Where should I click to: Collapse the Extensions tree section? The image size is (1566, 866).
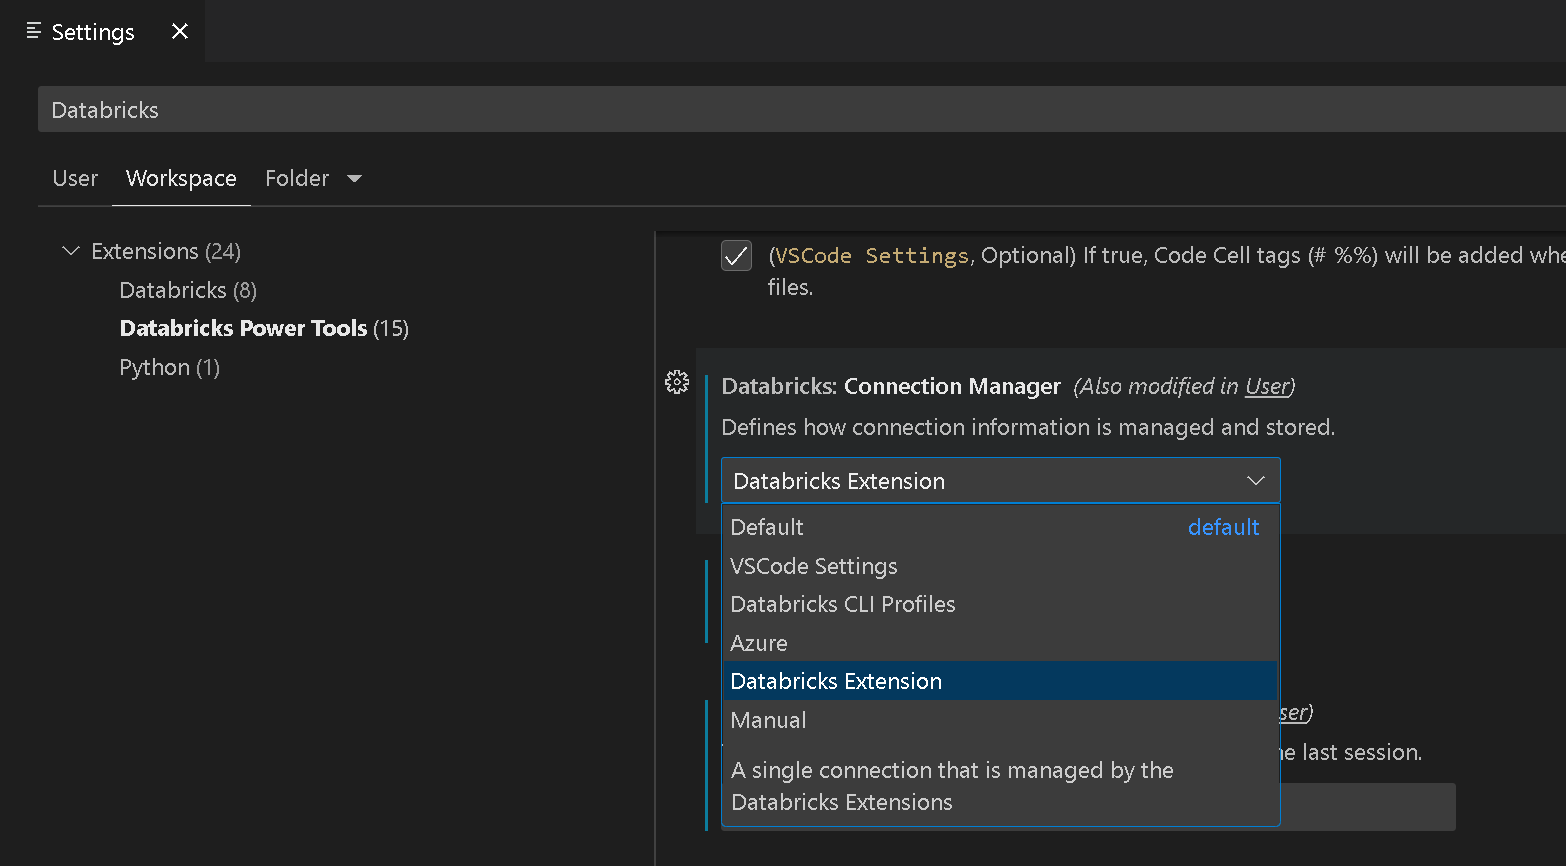point(70,251)
